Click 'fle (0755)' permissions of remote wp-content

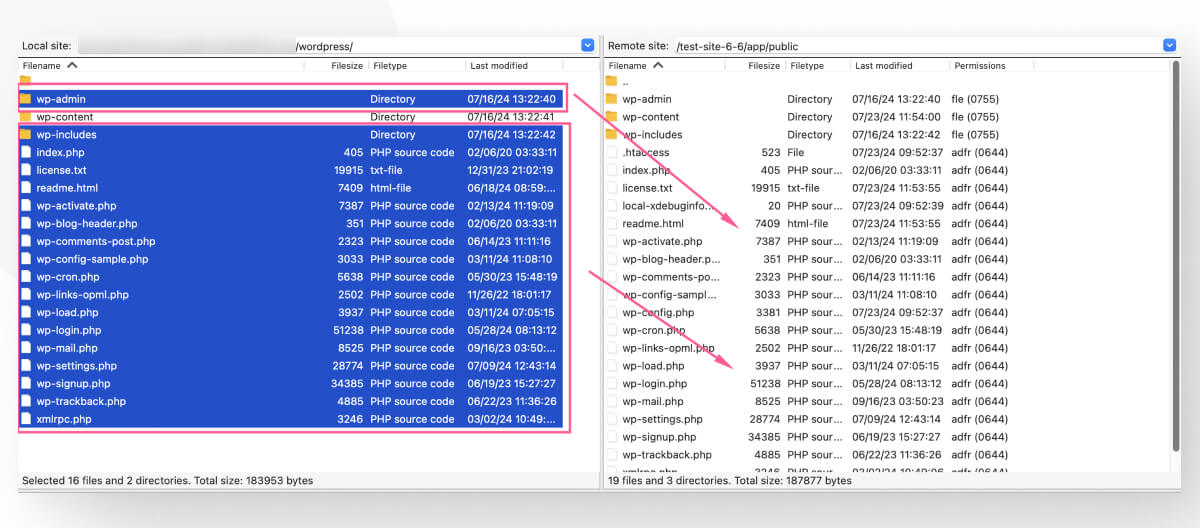(x=974, y=117)
